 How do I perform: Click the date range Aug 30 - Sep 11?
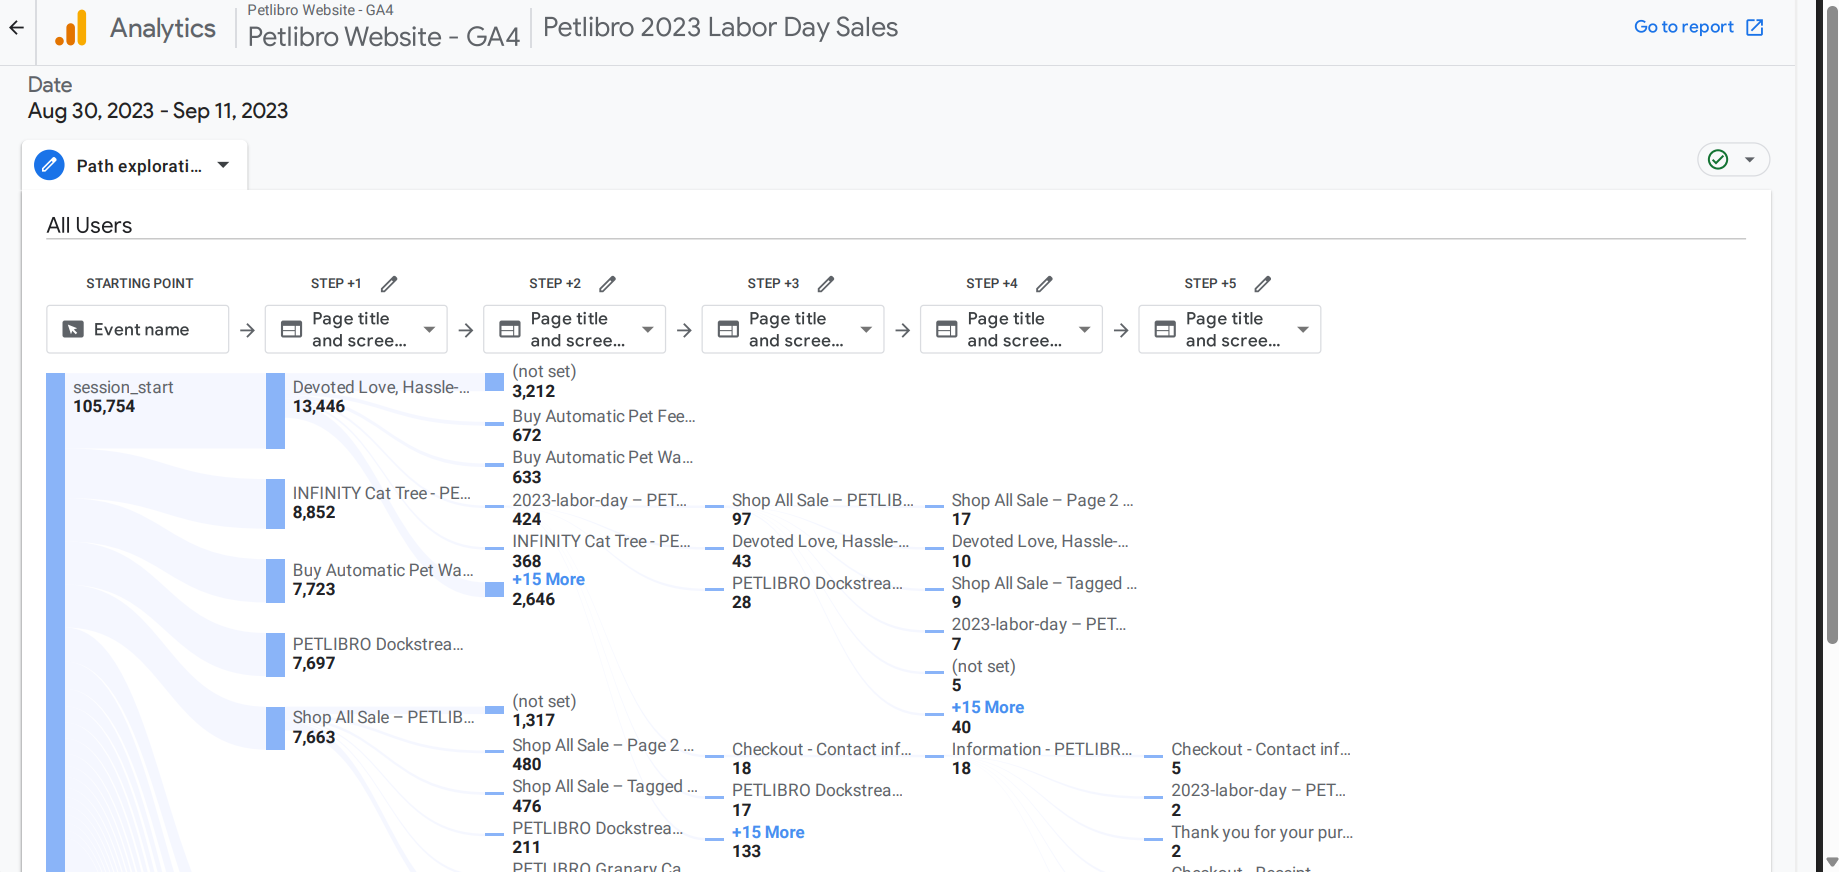pyautogui.click(x=158, y=111)
